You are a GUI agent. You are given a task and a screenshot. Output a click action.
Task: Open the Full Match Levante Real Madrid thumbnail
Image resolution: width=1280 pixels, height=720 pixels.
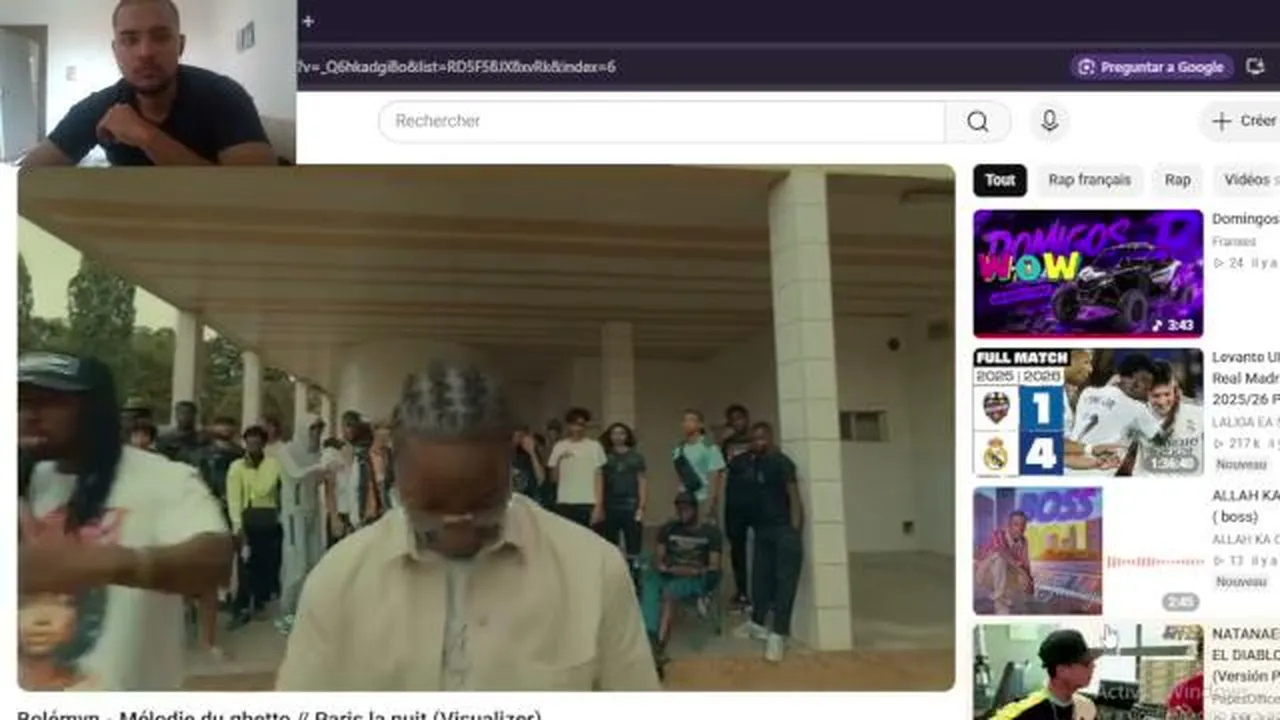pyautogui.click(x=1088, y=412)
